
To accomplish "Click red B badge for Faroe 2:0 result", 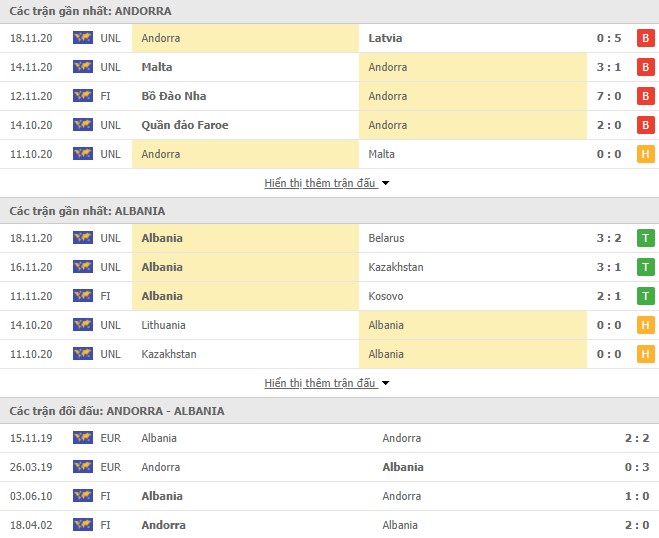I will 646,125.
